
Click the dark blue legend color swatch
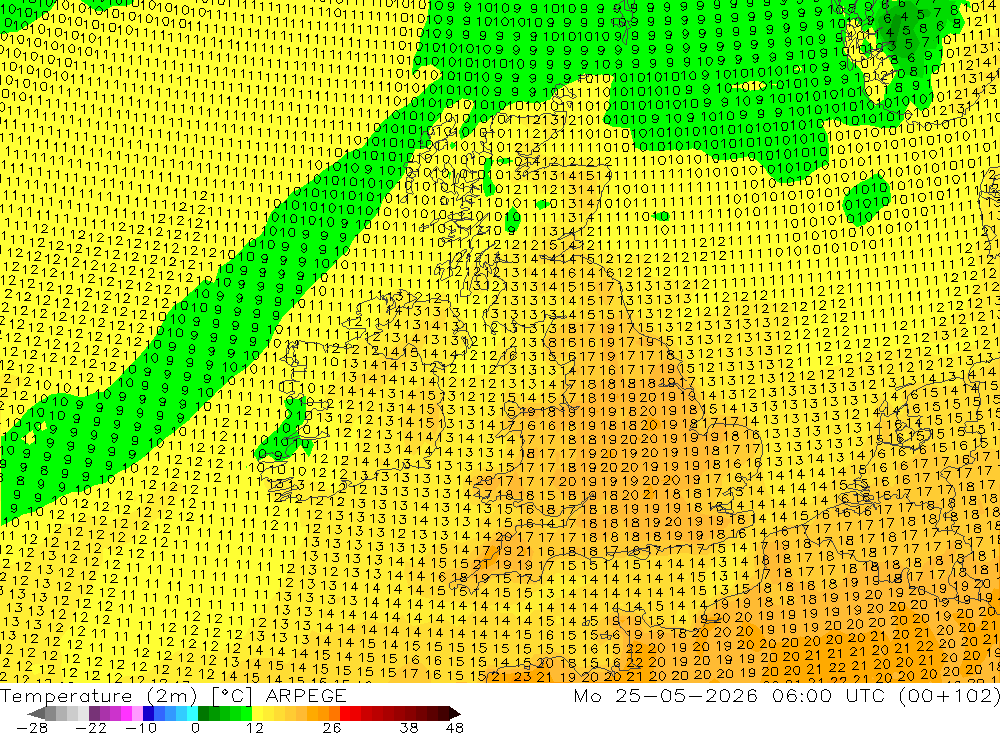click(x=149, y=713)
